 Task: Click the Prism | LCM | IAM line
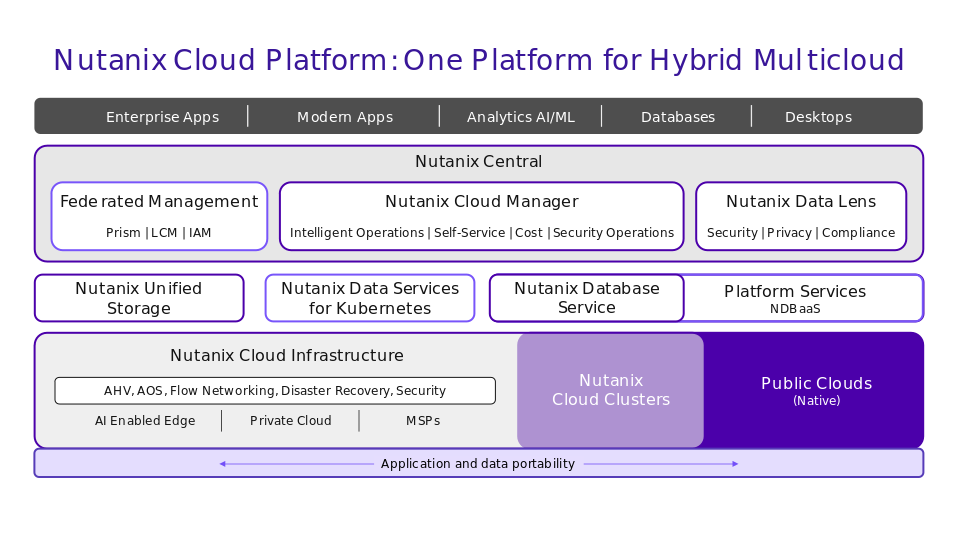pos(159,233)
